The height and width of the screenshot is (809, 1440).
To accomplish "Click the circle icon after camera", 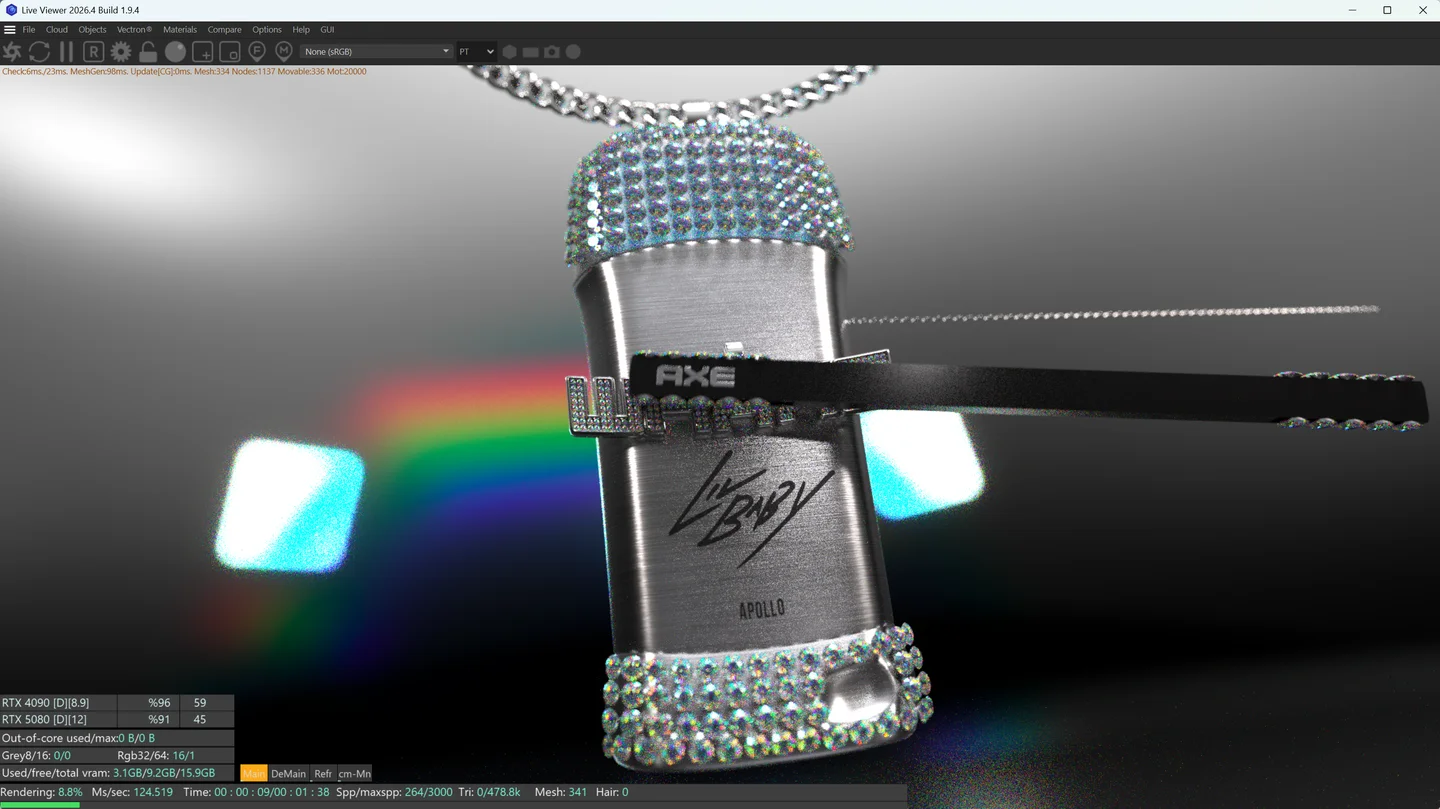I will 573,52.
